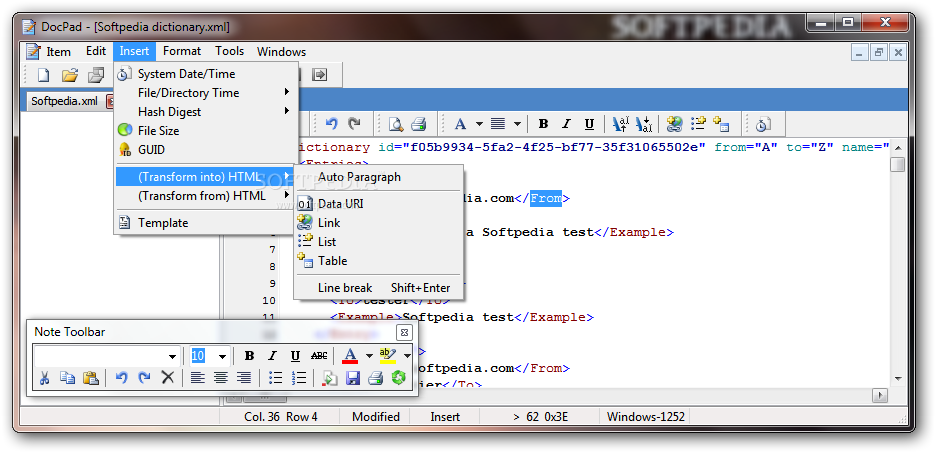Viewport: 936px width, 453px height.
Task: Insert date/time via editor toolbar stopwatch icon
Action: pos(763,124)
